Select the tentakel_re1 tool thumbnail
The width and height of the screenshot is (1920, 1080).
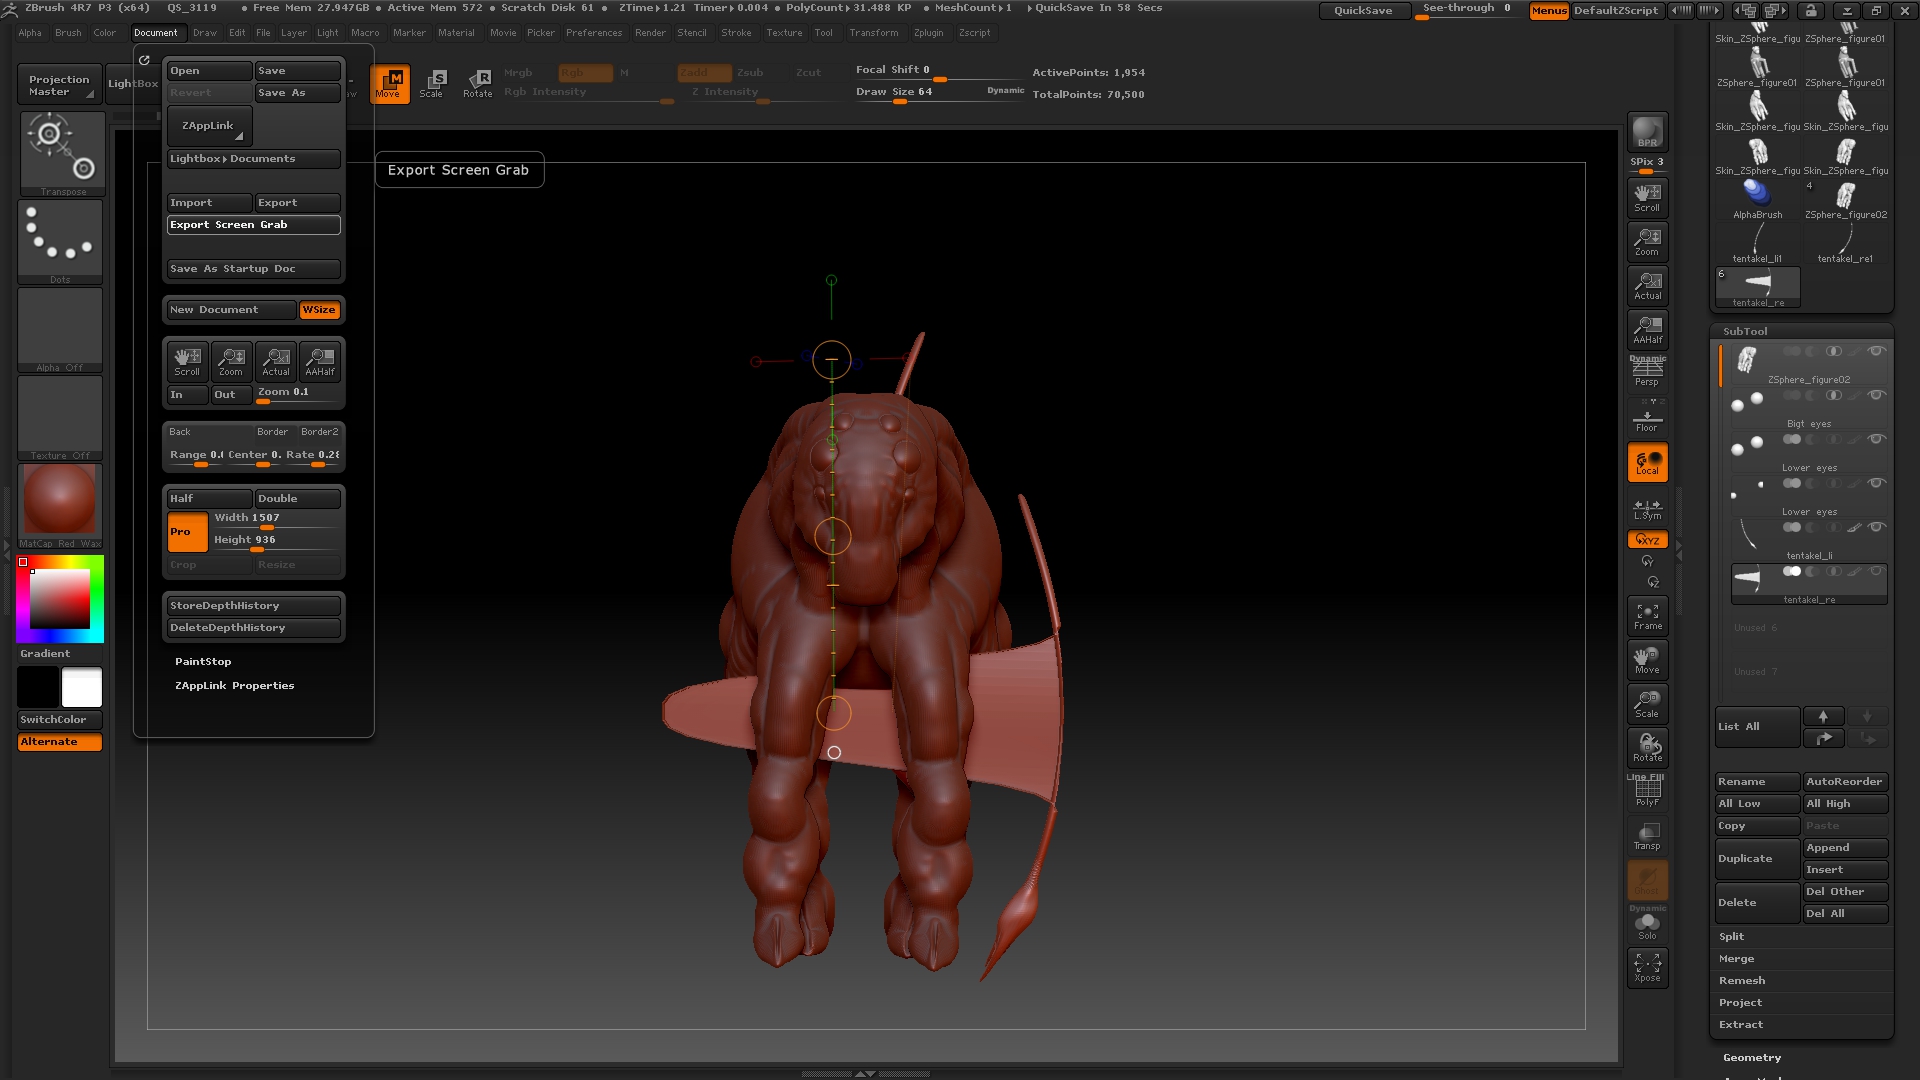1845,243
